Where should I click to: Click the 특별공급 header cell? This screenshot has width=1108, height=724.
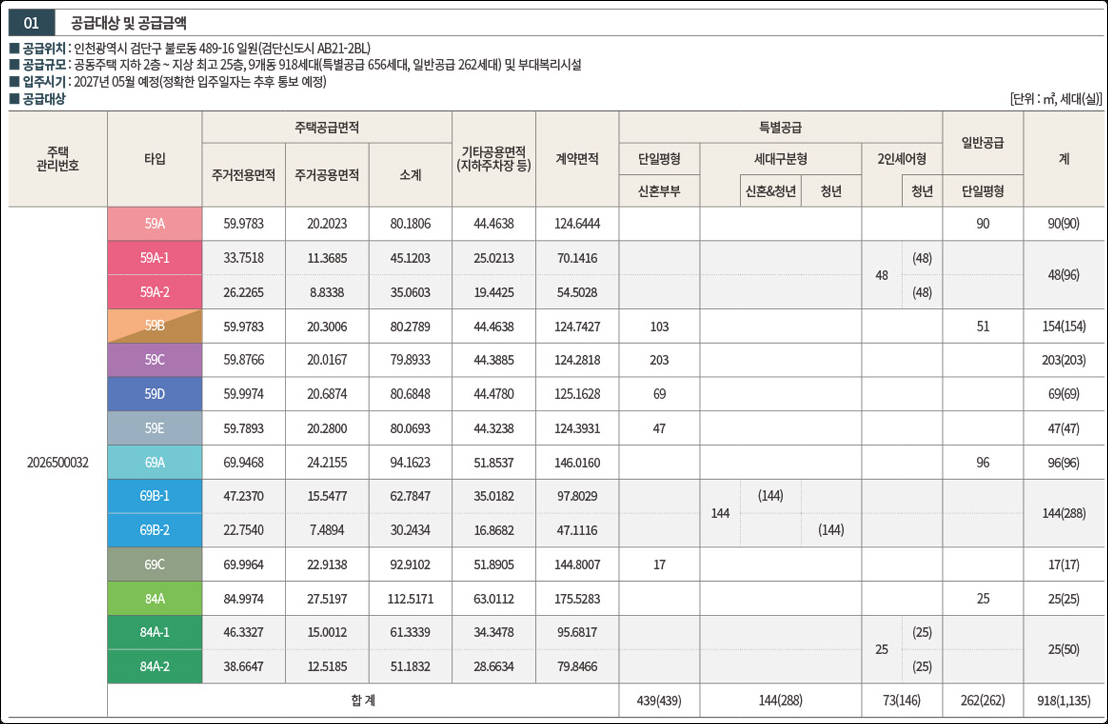[780, 127]
